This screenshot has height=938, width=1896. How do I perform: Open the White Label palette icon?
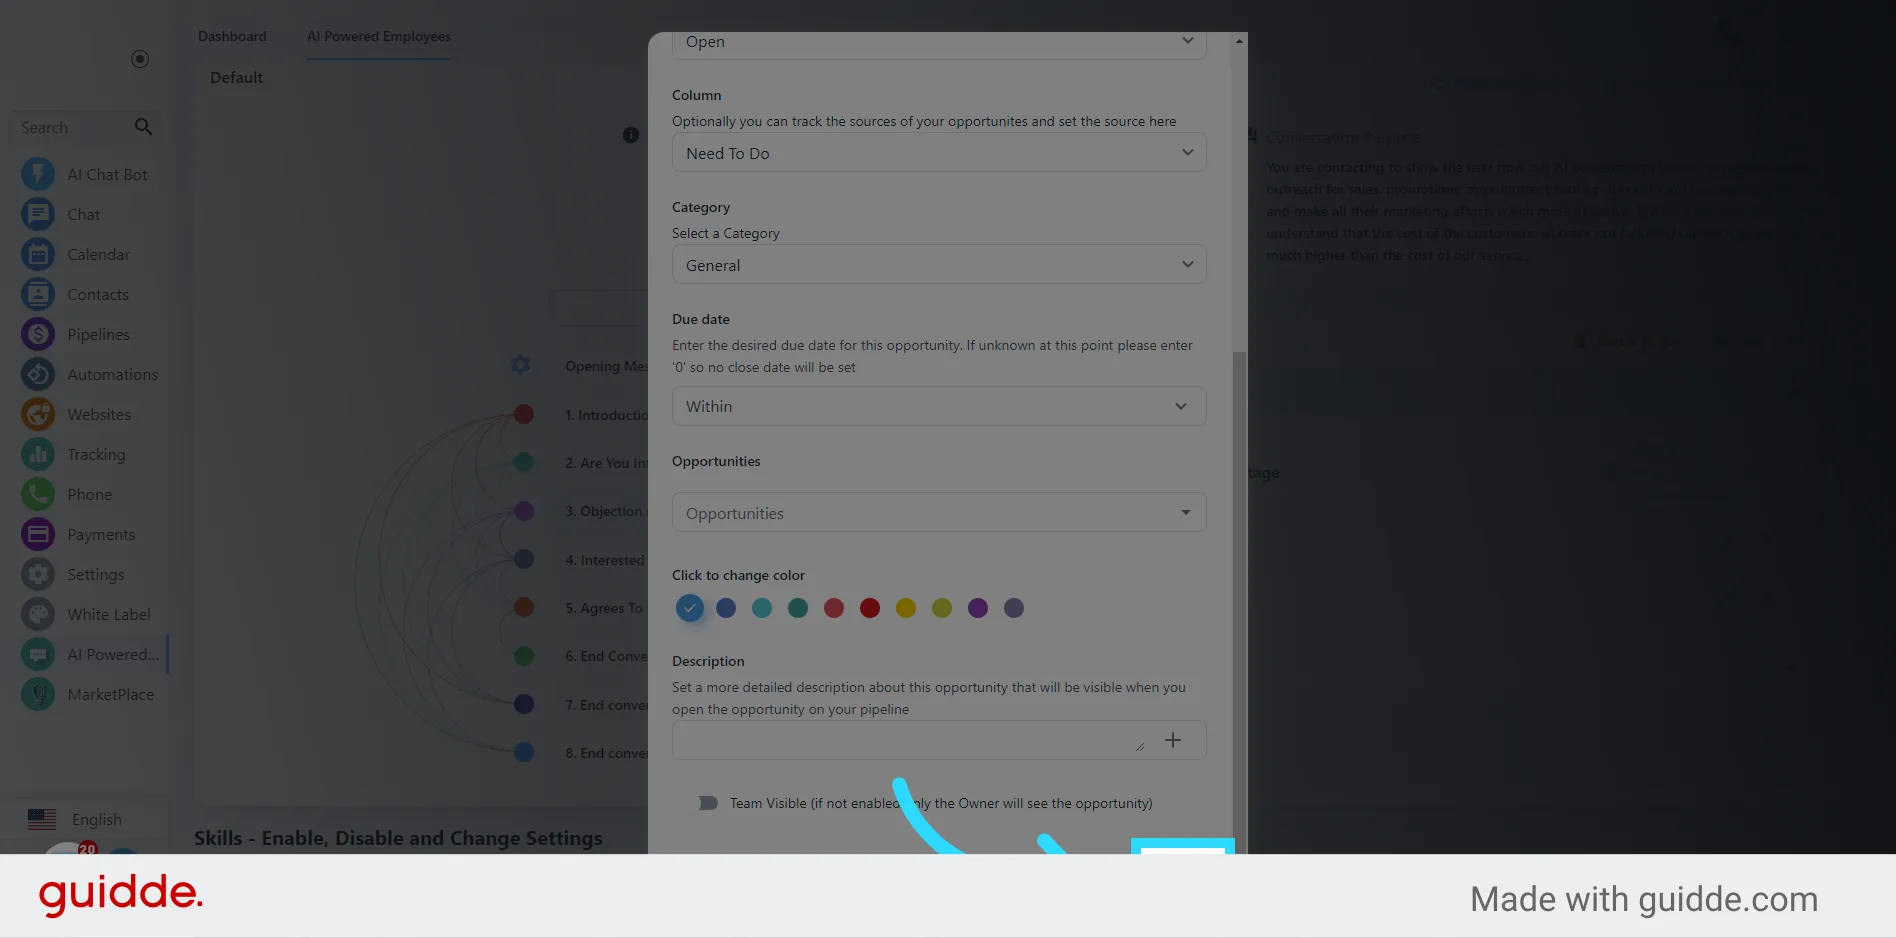coord(38,614)
